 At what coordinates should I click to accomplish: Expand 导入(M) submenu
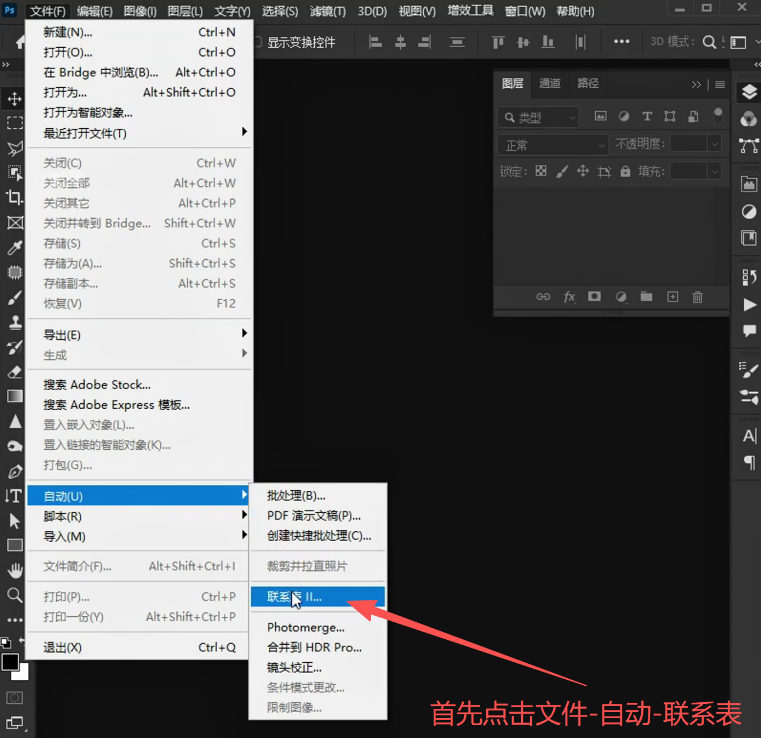point(140,536)
